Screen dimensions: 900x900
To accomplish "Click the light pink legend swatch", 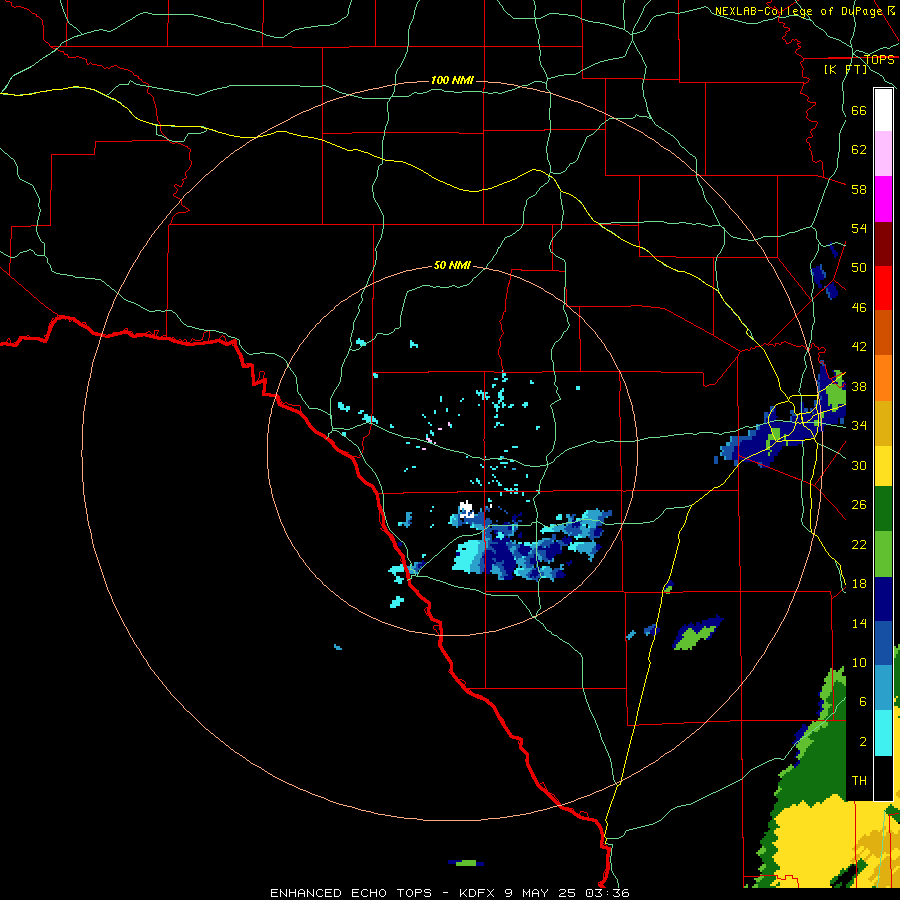I will pos(883,154).
